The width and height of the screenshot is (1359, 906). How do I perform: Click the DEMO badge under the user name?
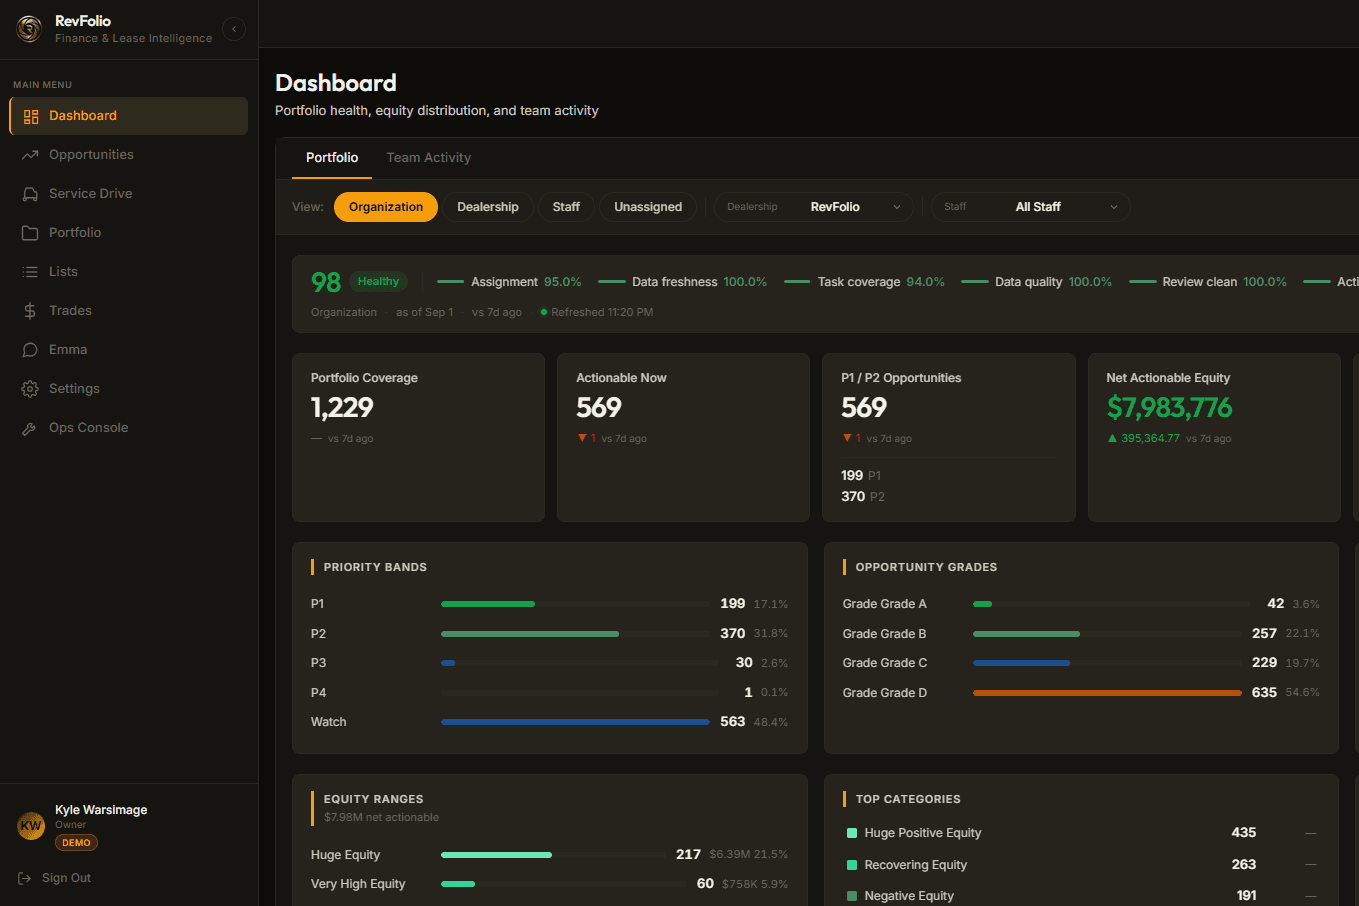[x=76, y=843]
